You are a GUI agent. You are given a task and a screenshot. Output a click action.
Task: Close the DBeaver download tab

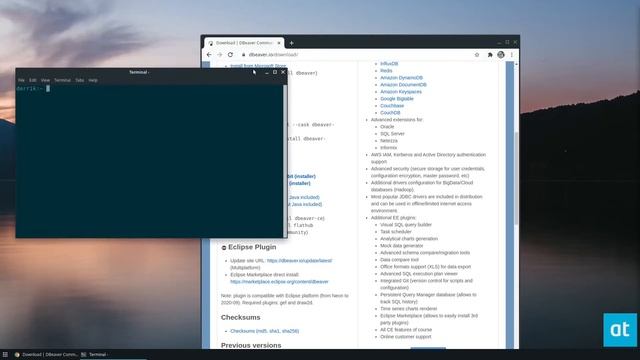coord(279,43)
